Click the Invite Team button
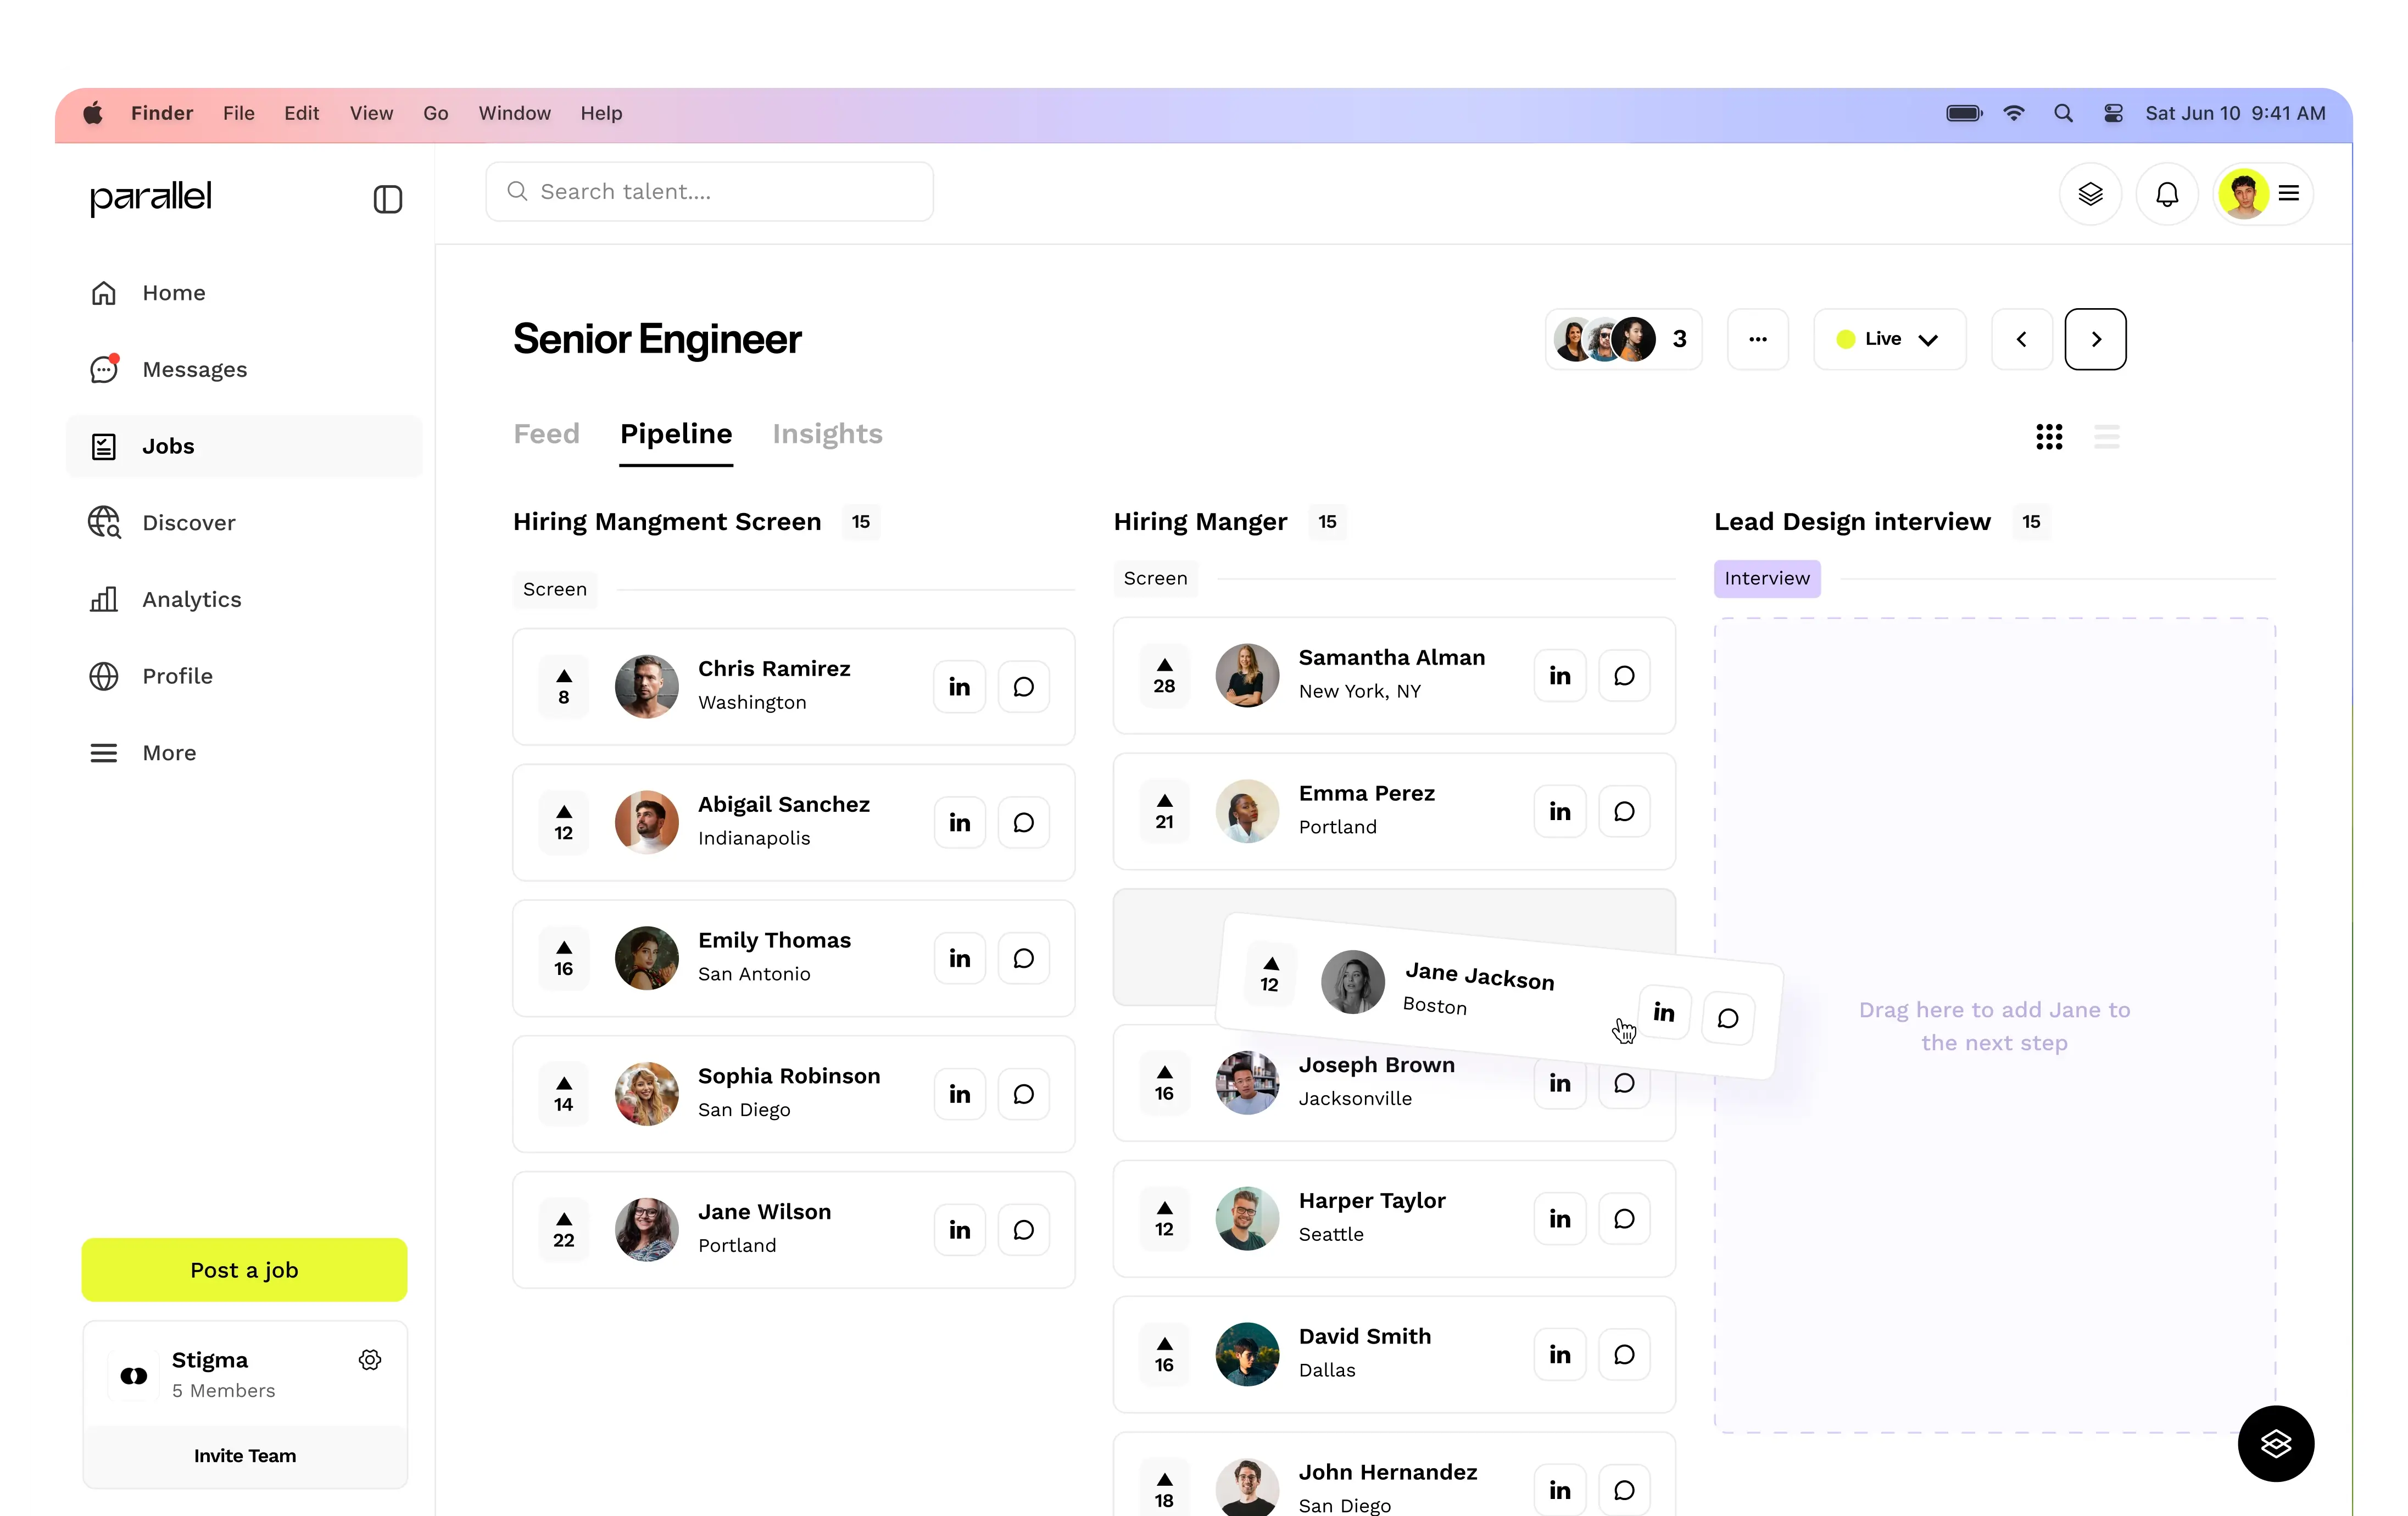2408x1516 pixels. pyautogui.click(x=244, y=1456)
